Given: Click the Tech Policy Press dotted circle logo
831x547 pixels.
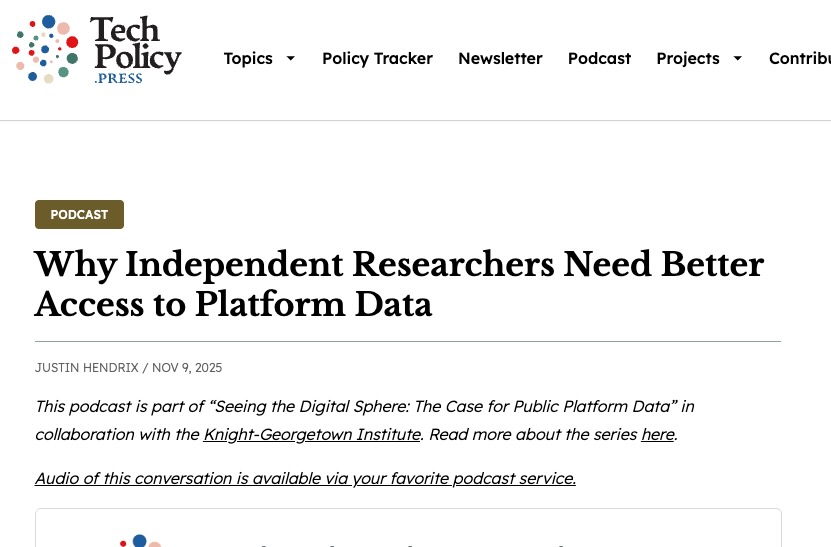Looking at the screenshot, I should (x=45, y=49).
